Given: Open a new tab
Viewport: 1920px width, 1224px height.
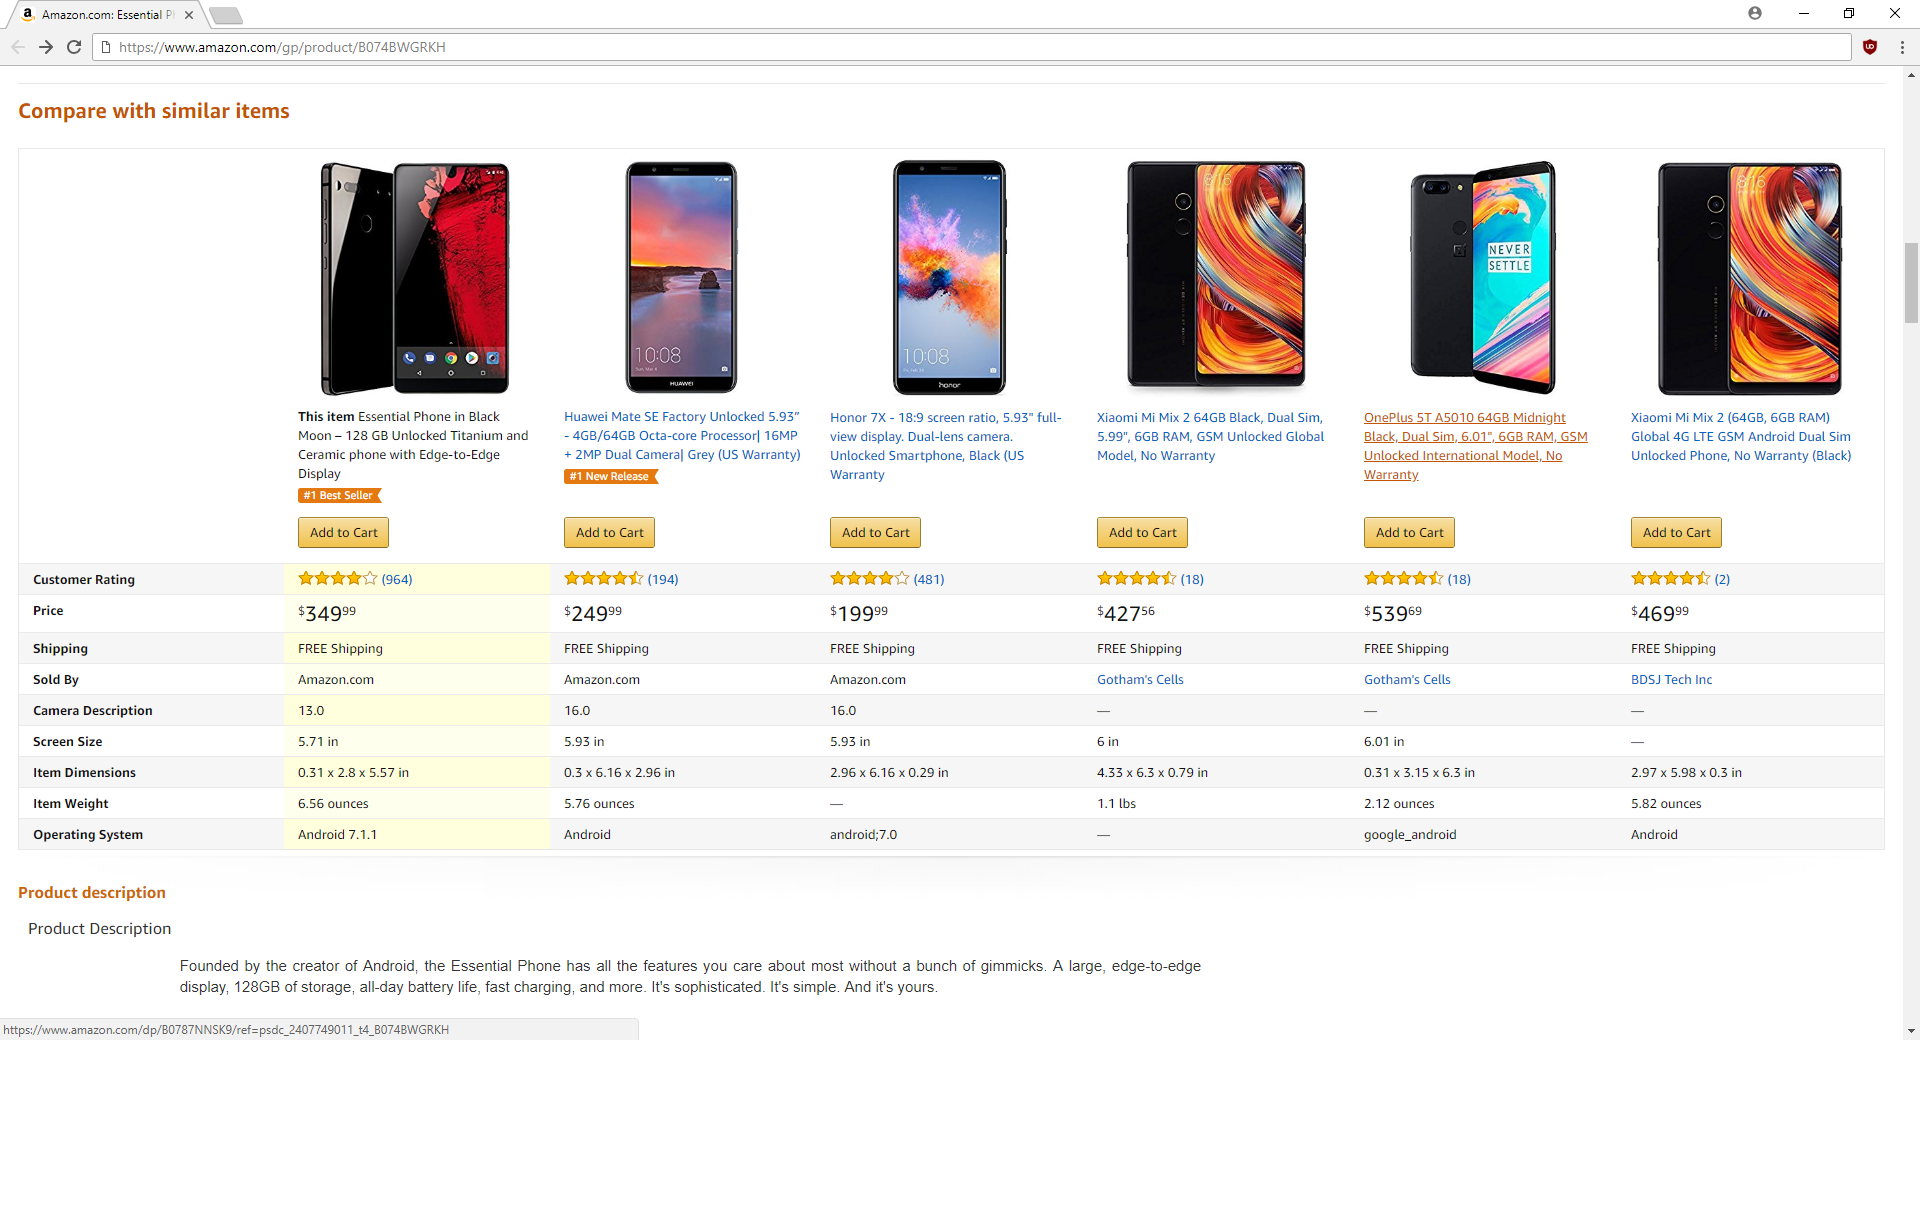Looking at the screenshot, I should [x=227, y=15].
